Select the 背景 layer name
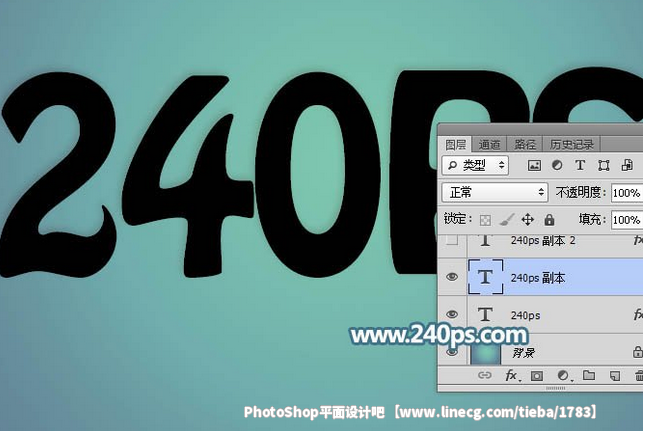The width and height of the screenshot is (652, 431). tap(523, 353)
